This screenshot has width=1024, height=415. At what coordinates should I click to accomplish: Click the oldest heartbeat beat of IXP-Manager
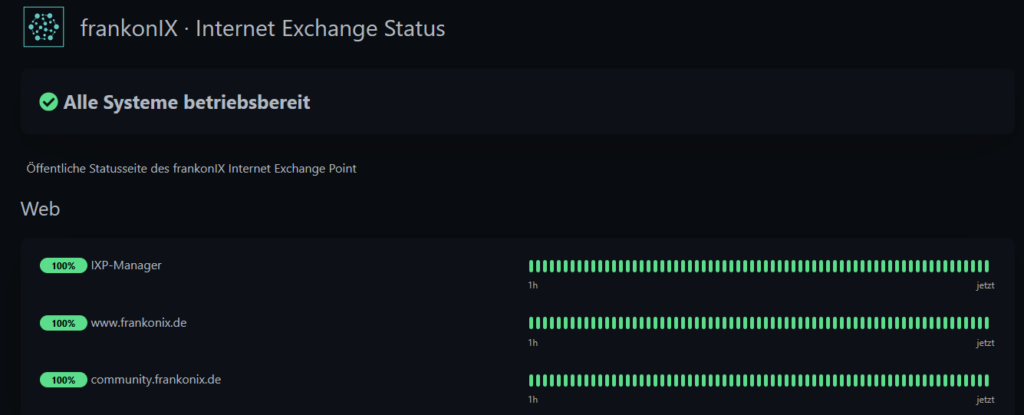531,266
